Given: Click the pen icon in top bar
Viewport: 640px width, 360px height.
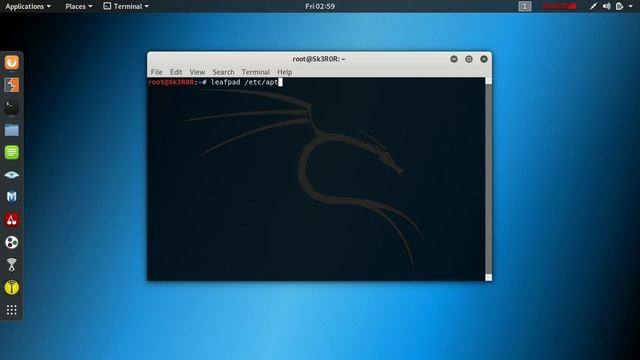Looking at the screenshot, I should tap(593, 6).
